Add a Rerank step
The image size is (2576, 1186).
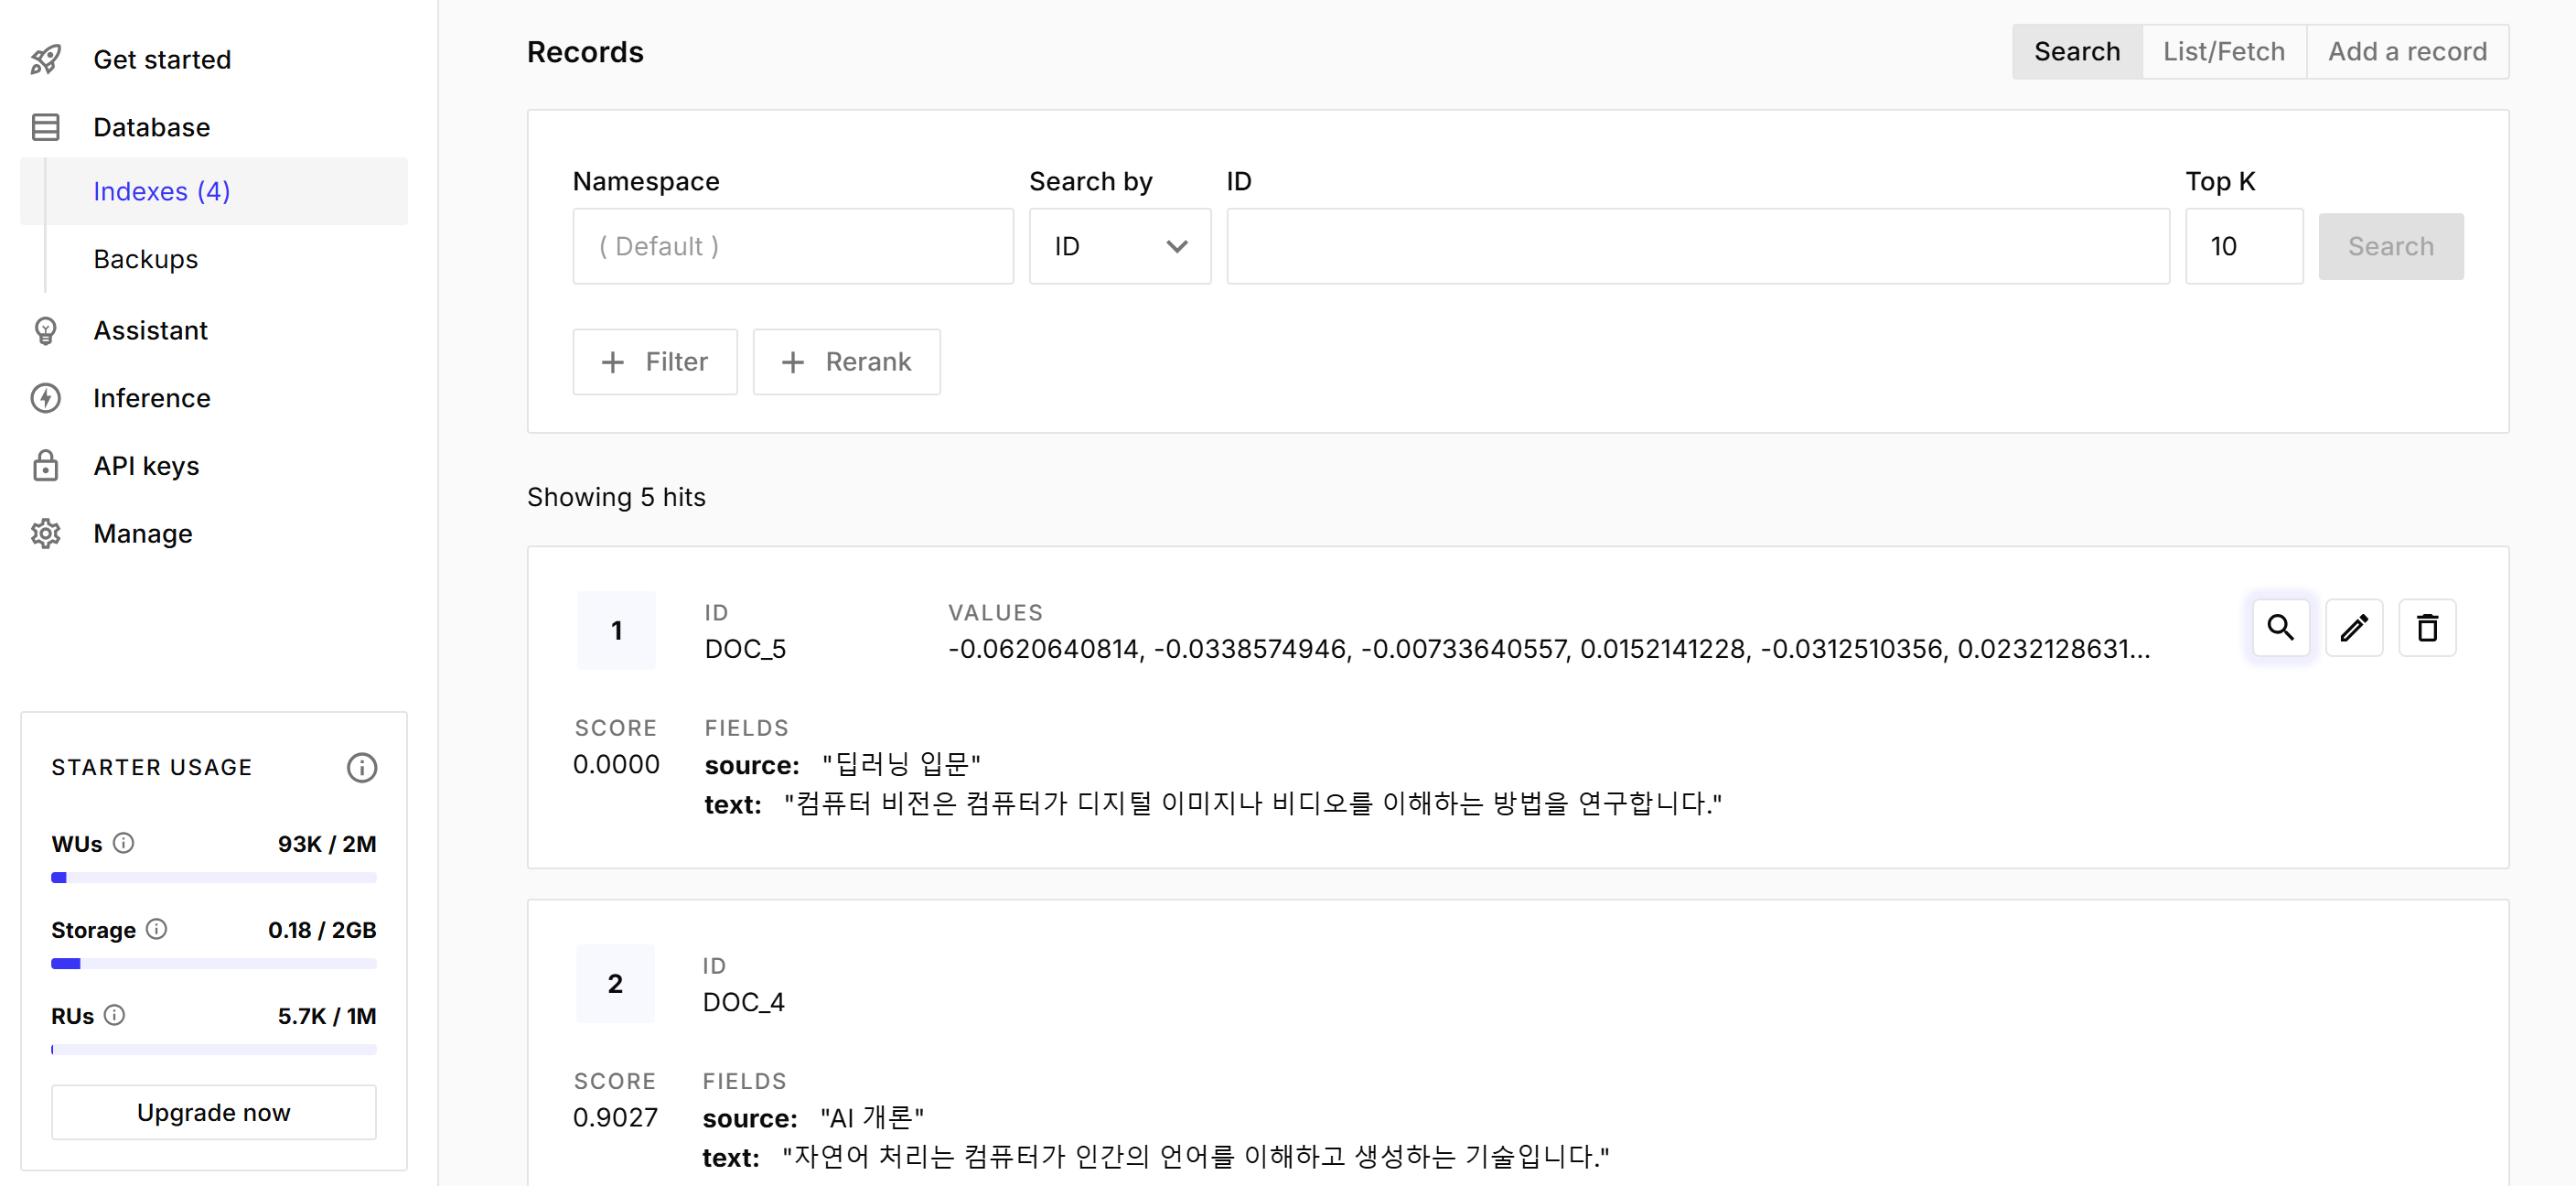[846, 362]
